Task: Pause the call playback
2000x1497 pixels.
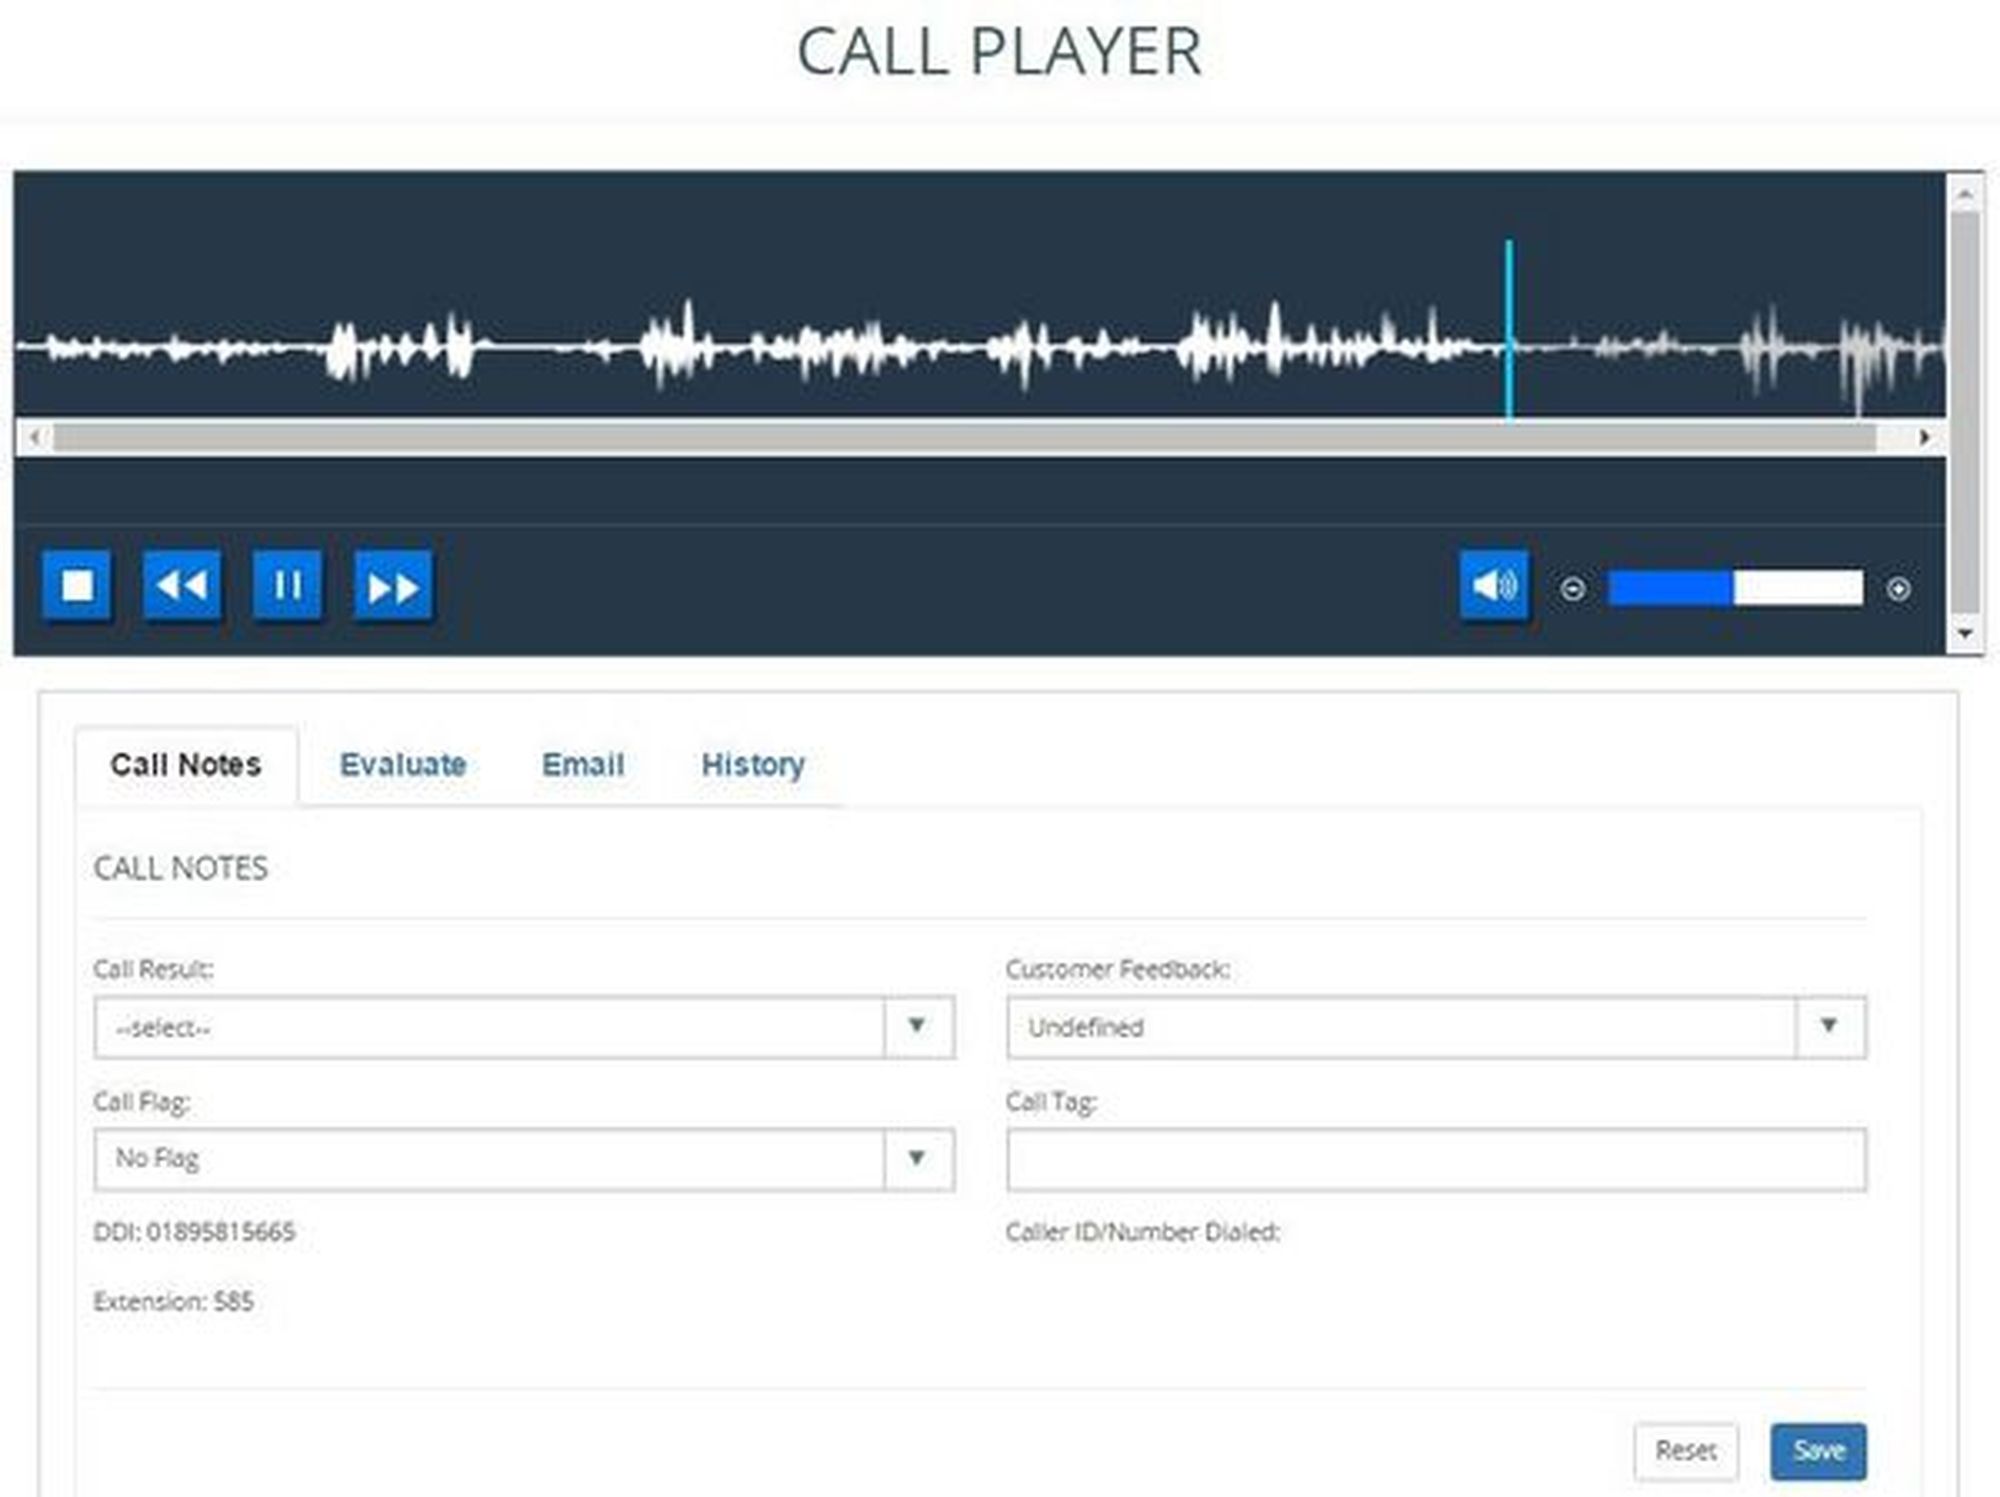Action: tap(288, 585)
